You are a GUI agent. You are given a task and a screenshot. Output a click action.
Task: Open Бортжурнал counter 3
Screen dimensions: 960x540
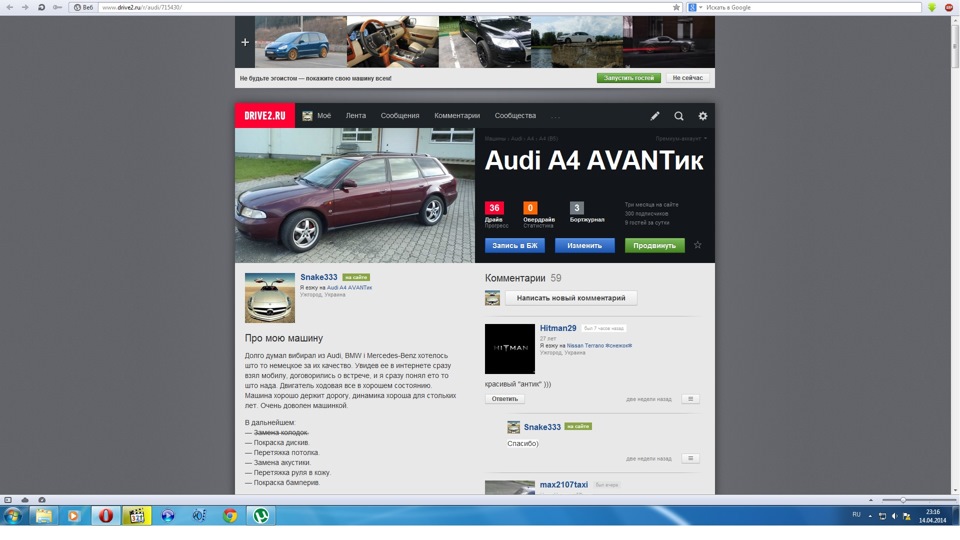[x=577, y=208]
